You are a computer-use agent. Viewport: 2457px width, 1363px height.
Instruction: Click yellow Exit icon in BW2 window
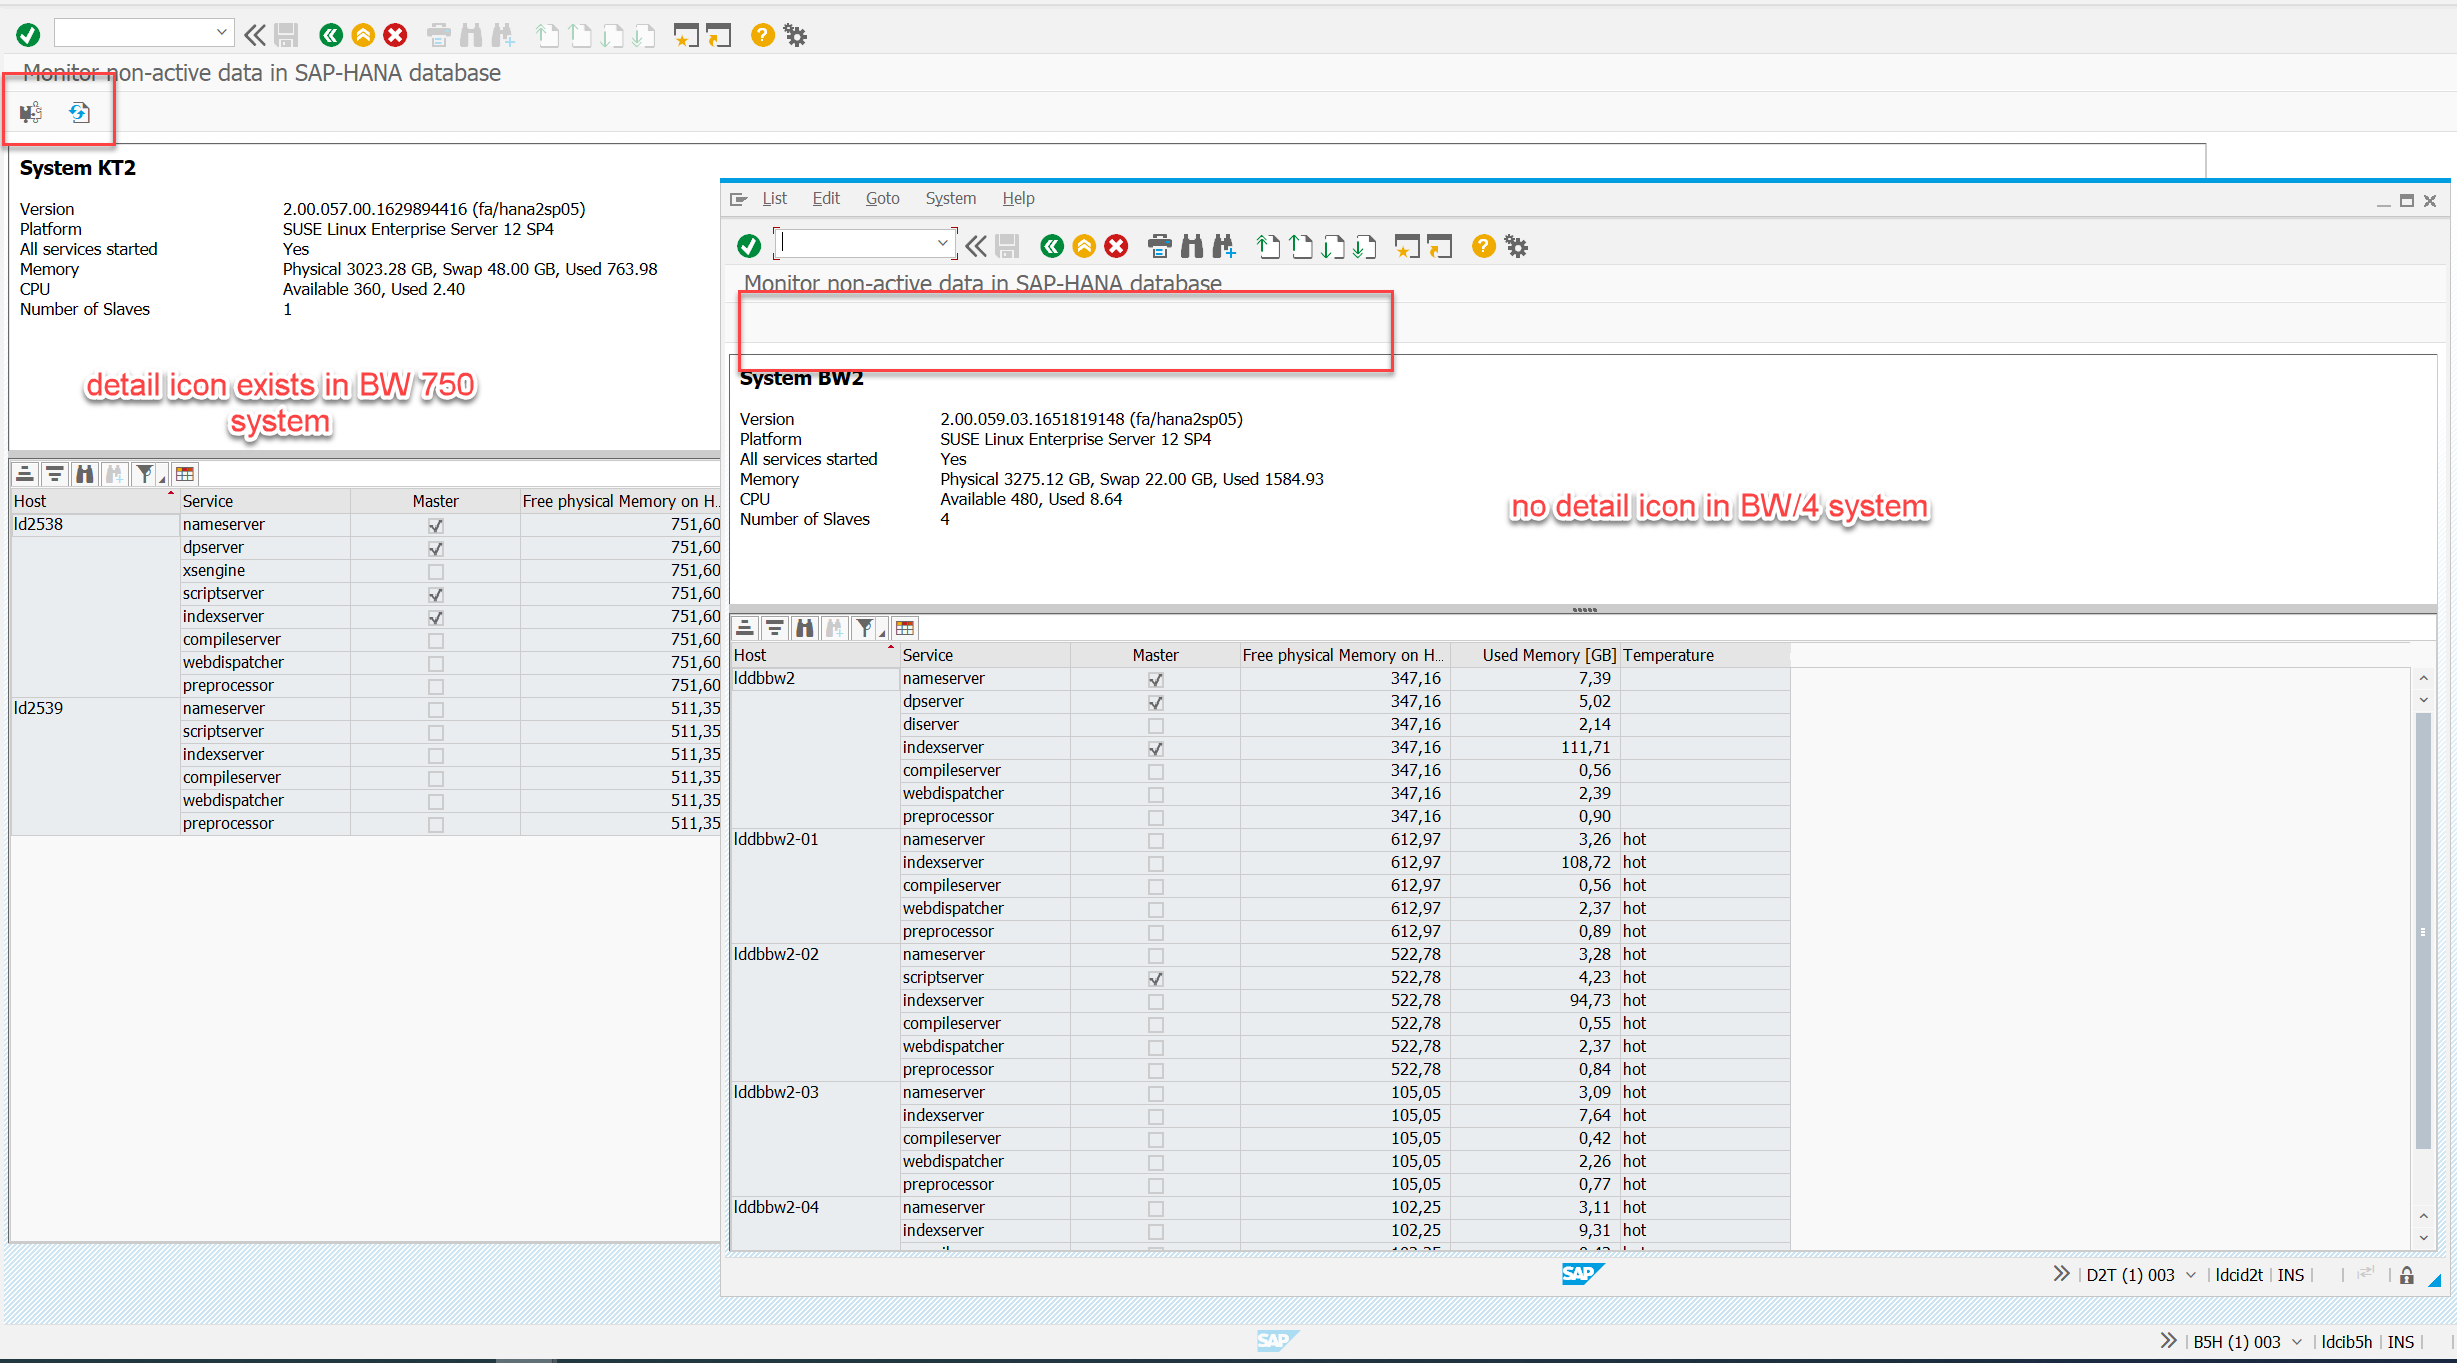pos(1084,246)
